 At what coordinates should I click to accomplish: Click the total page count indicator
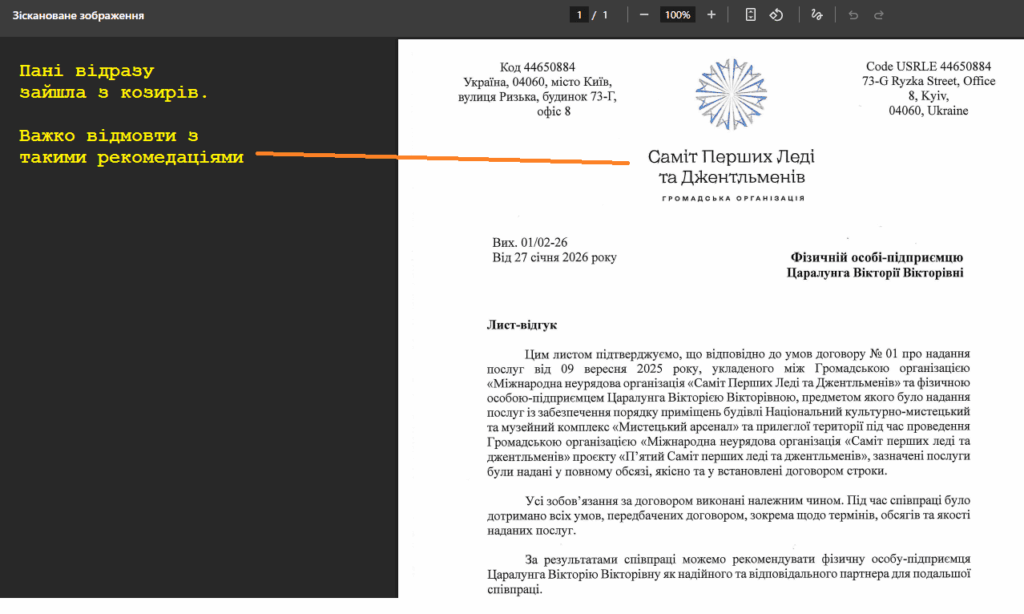click(603, 15)
